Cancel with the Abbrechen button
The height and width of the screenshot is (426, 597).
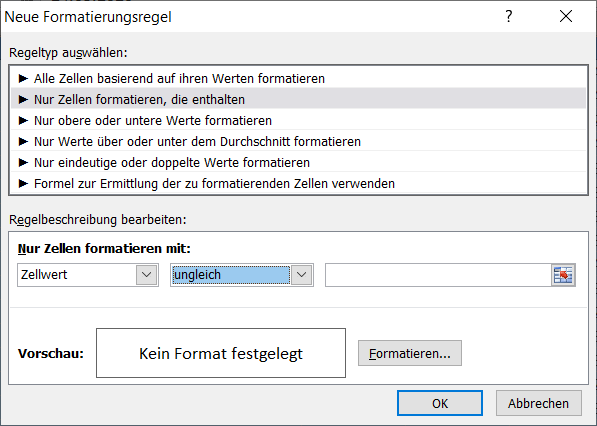tap(538, 403)
